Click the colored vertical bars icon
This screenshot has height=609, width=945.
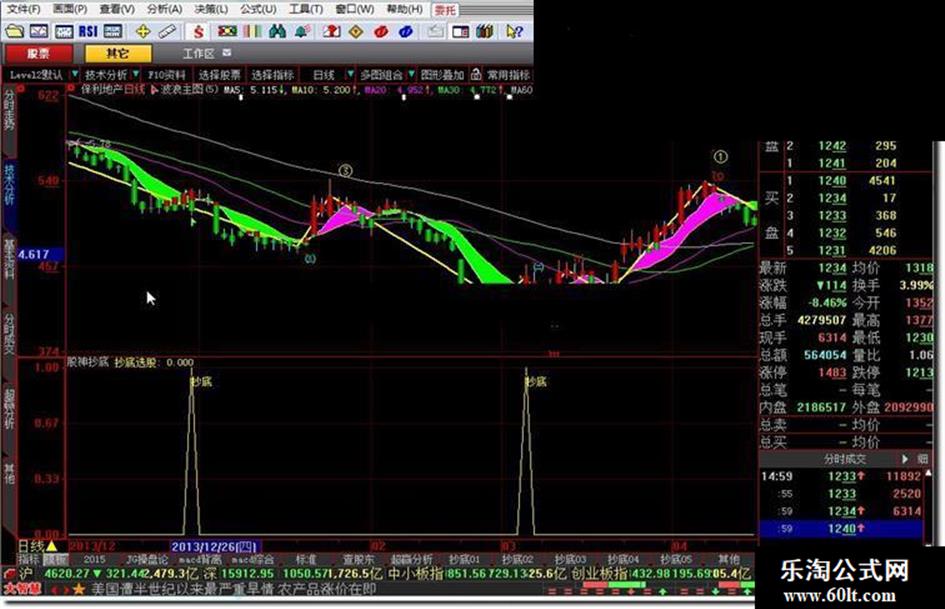pos(253,31)
